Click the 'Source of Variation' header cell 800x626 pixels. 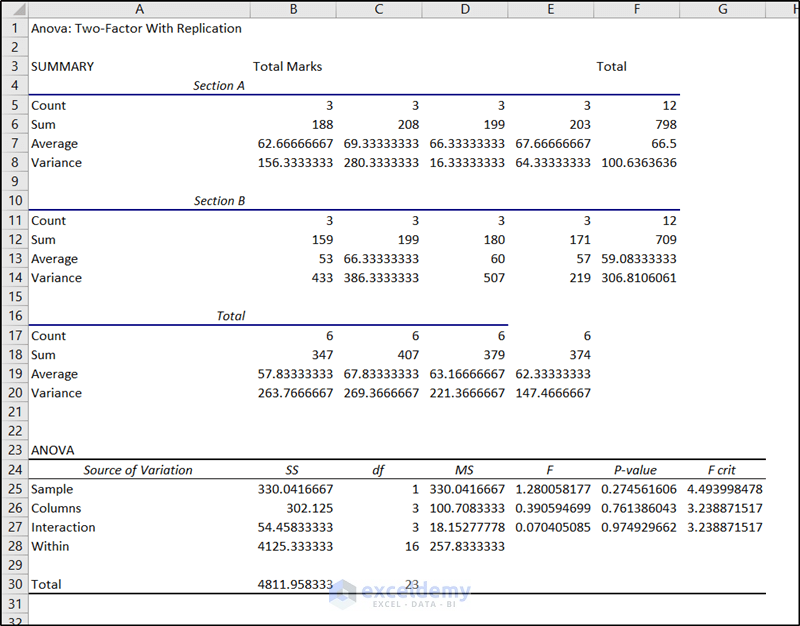pyautogui.click(x=138, y=470)
